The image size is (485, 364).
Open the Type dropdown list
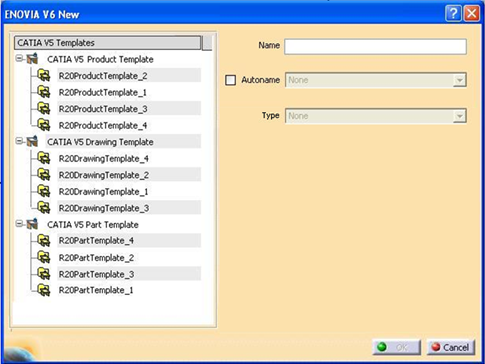click(x=460, y=116)
